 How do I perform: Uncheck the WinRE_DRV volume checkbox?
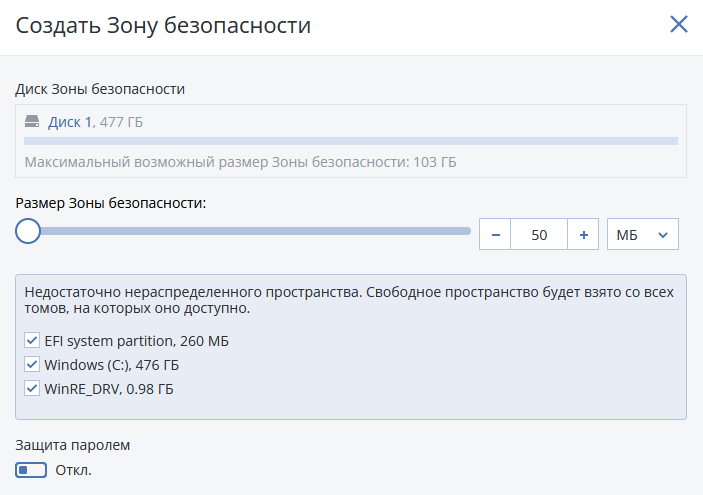pyautogui.click(x=32, y=388)
